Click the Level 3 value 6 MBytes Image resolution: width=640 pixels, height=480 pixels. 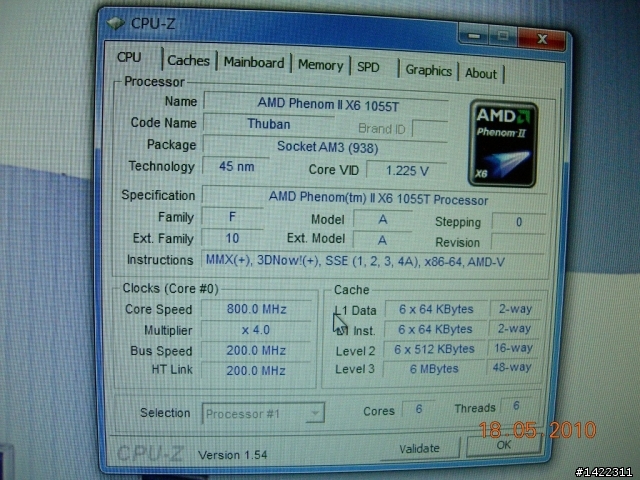433,369
